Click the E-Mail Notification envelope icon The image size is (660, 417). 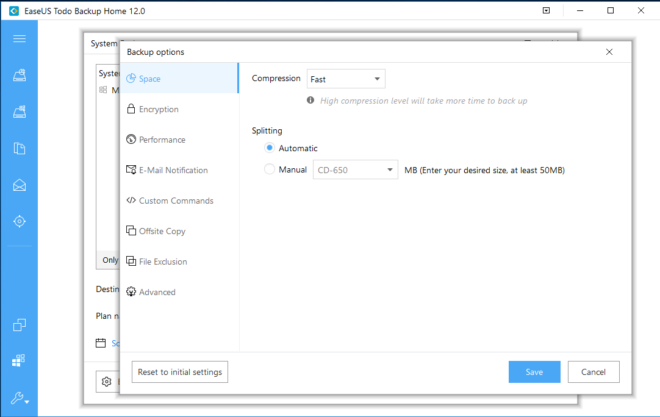[131, 170]
